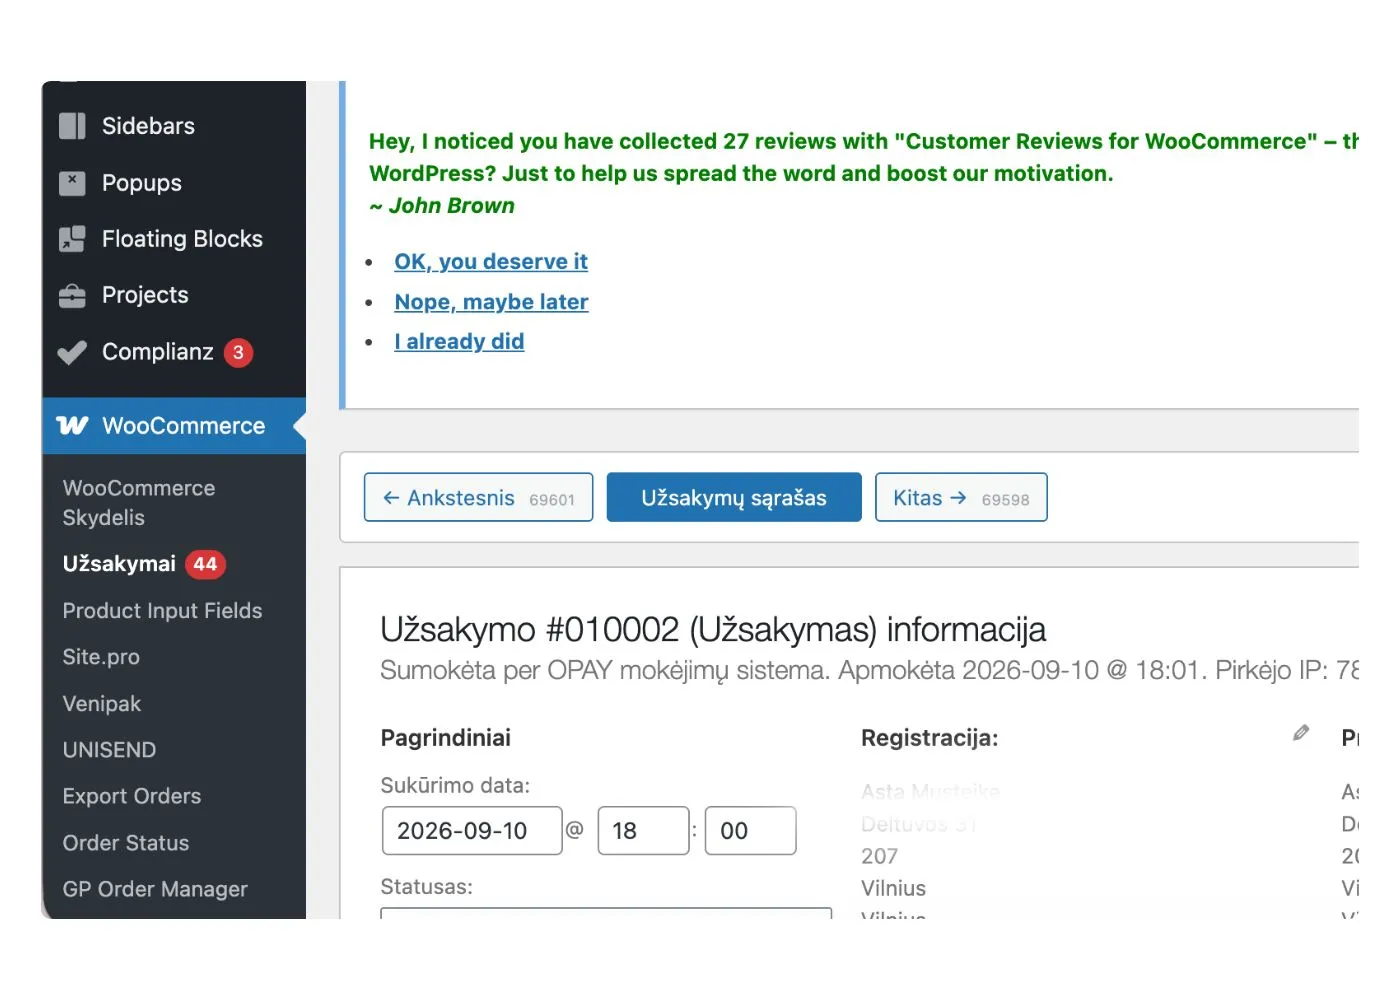Open GP Order Manager submenu item
Screen dimensions: 1400x1000
155,889
